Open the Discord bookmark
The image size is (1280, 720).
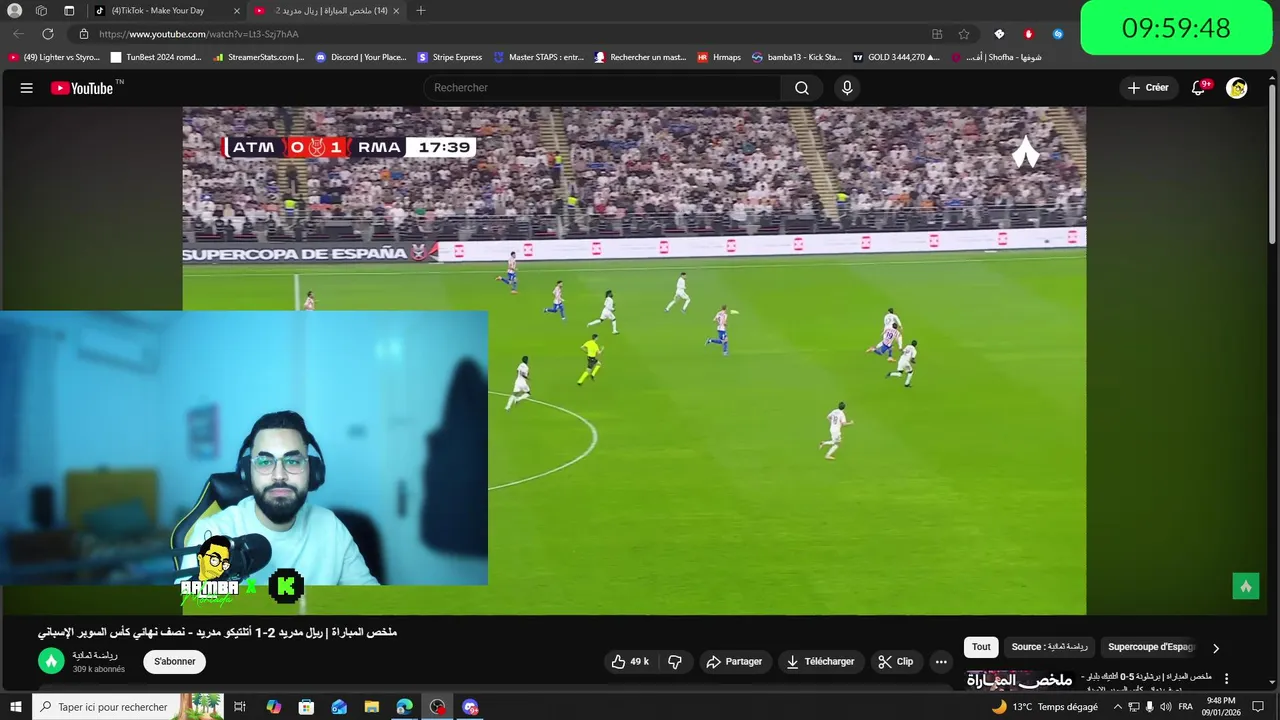tap(361, 57)
